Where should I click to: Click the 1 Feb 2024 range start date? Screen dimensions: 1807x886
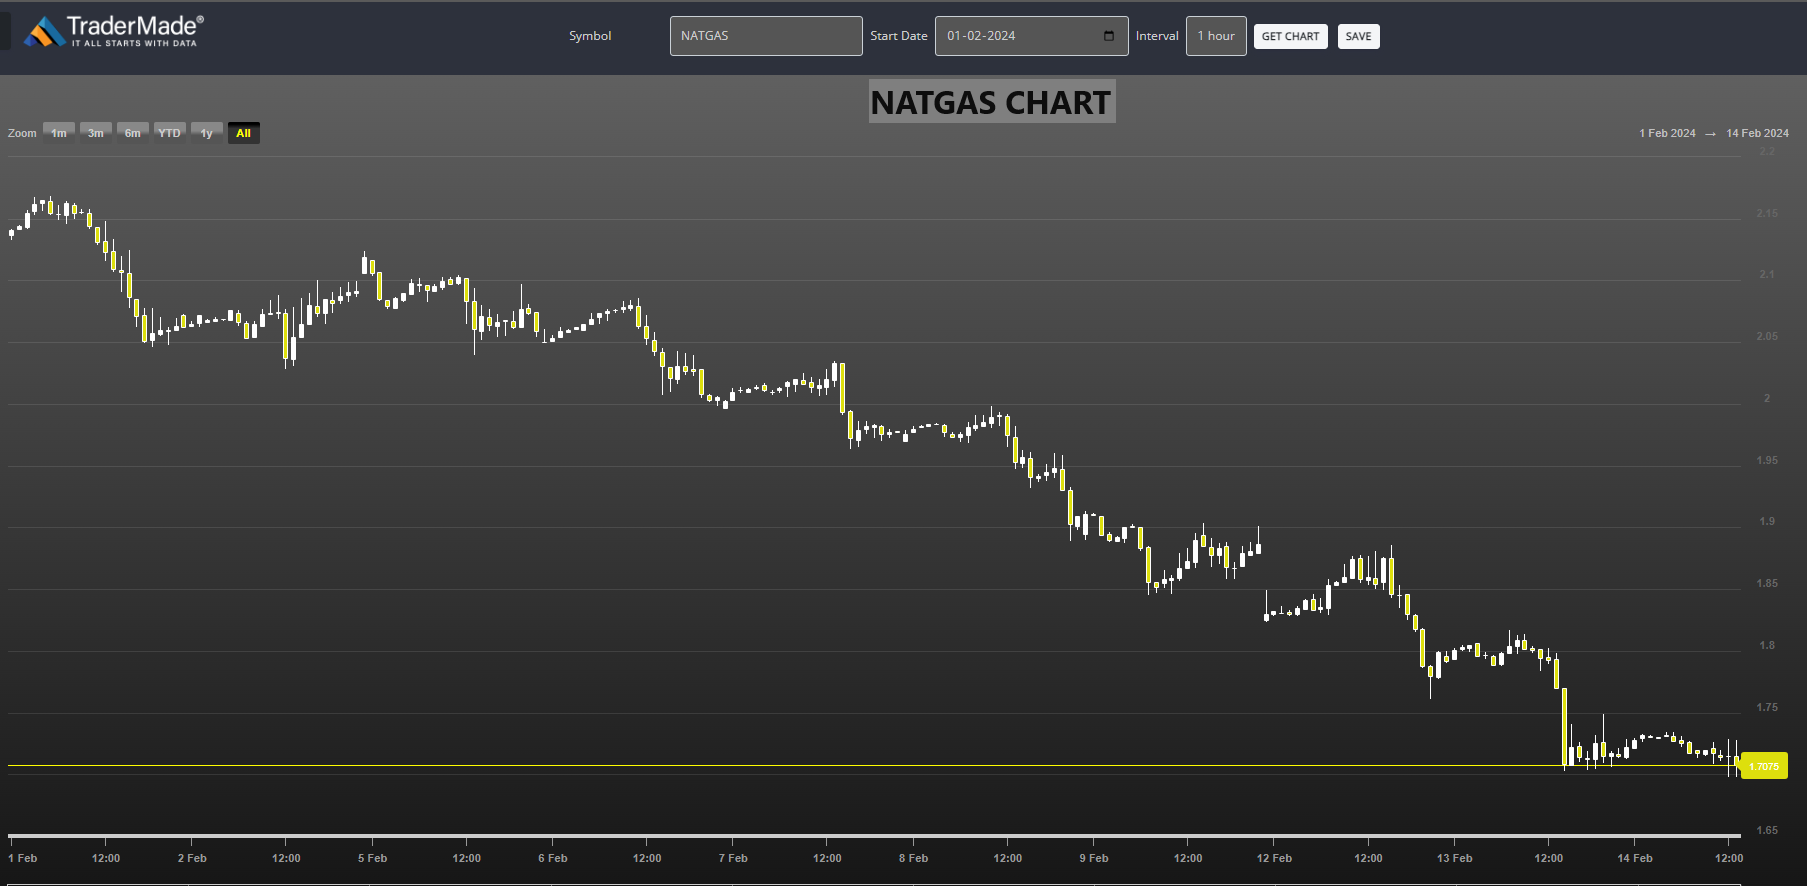tap(1667, 133)
